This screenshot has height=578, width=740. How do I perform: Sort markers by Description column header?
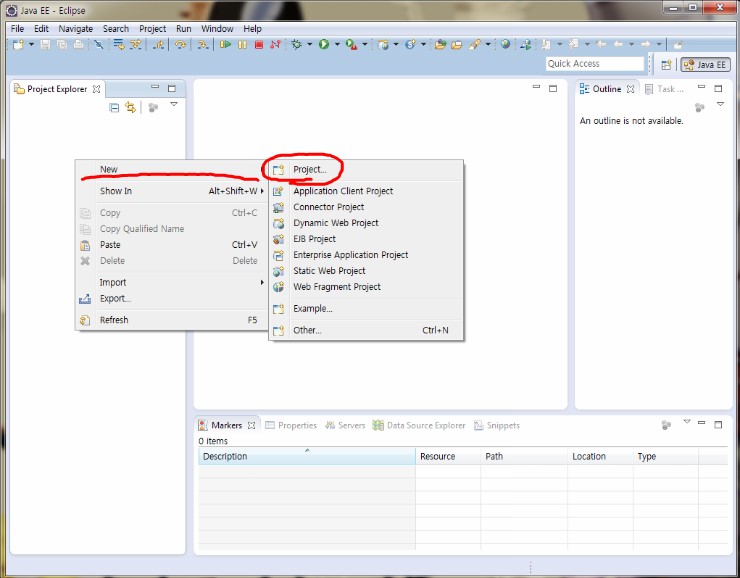(x=306, y=456)
